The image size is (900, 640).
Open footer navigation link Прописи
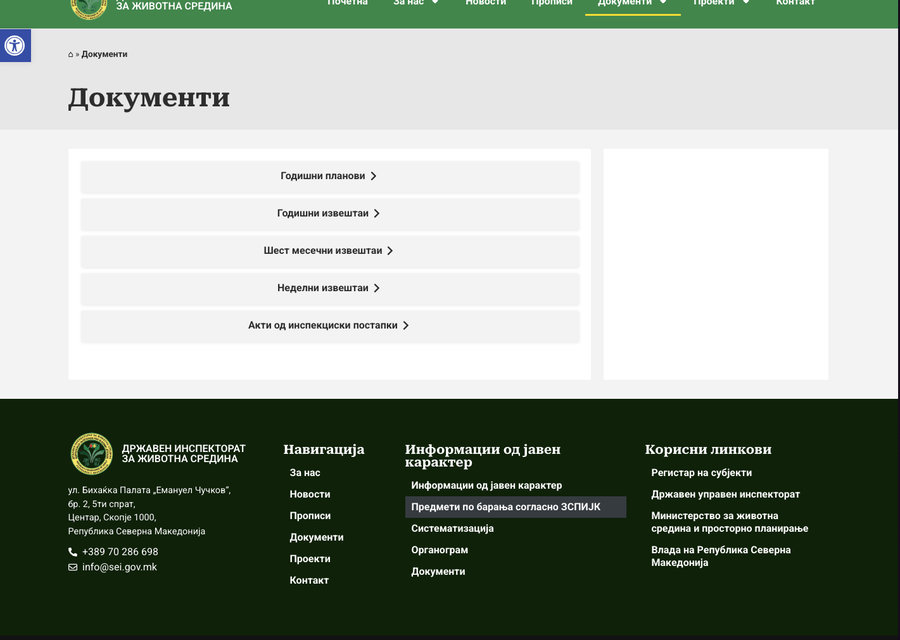coord(310,516)
